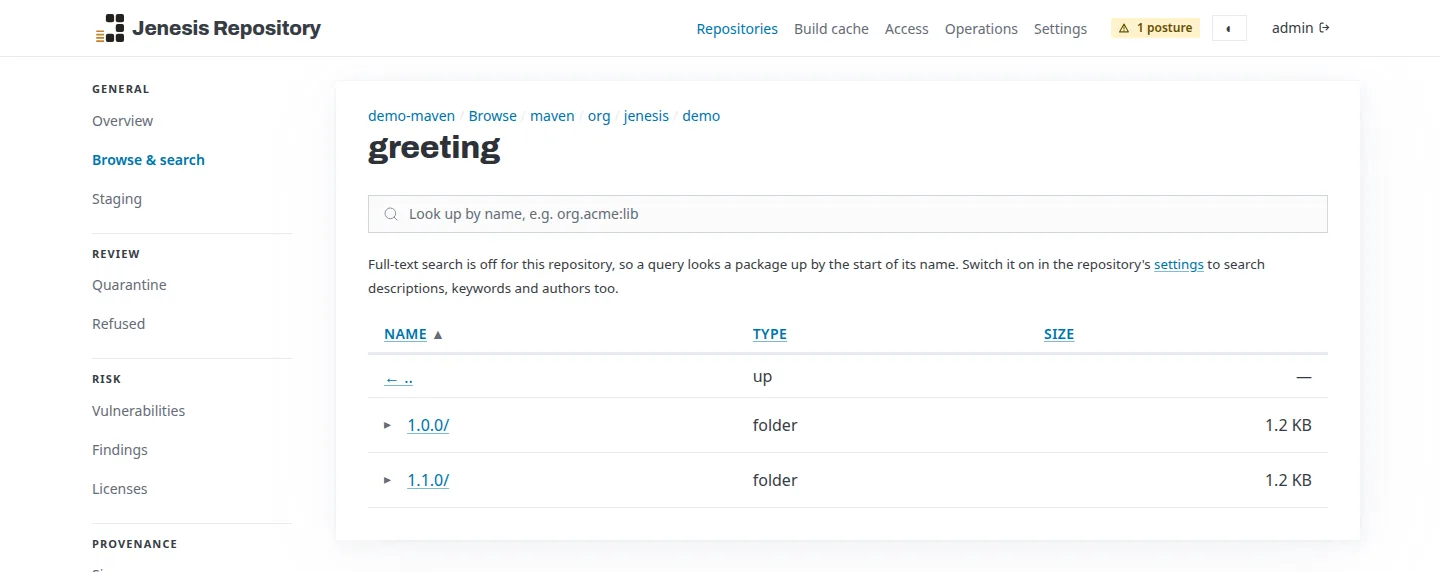
Task: Click the Jenesis Repository logo icon
Action: pos(110,28)
